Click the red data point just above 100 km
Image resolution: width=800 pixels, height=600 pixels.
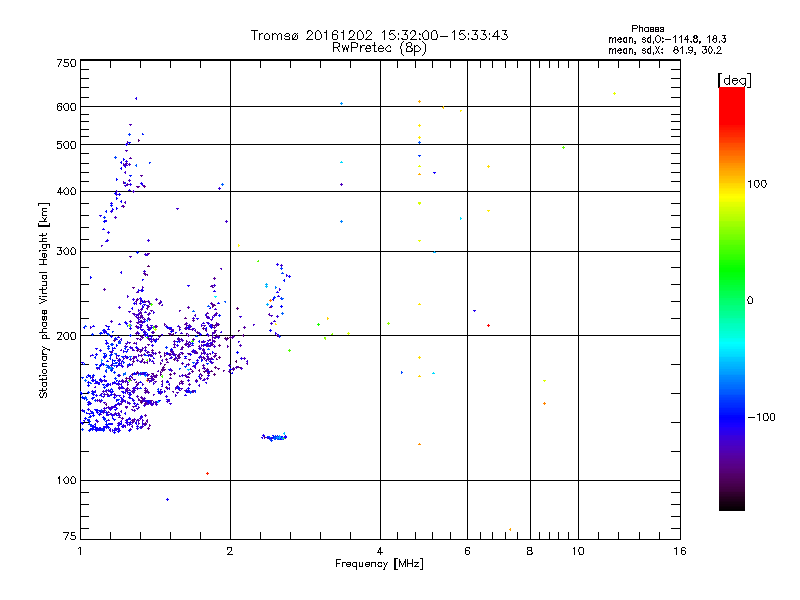(x=207, y=473)
